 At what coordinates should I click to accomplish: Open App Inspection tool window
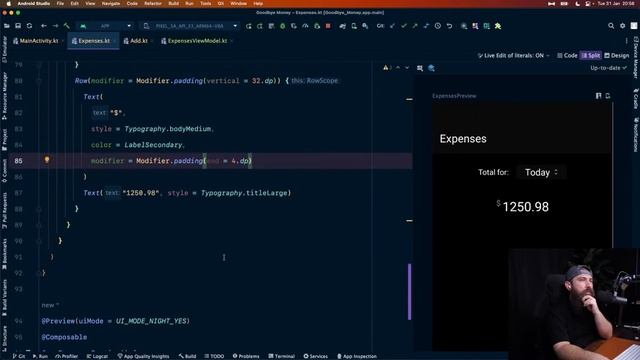(357, 356)
